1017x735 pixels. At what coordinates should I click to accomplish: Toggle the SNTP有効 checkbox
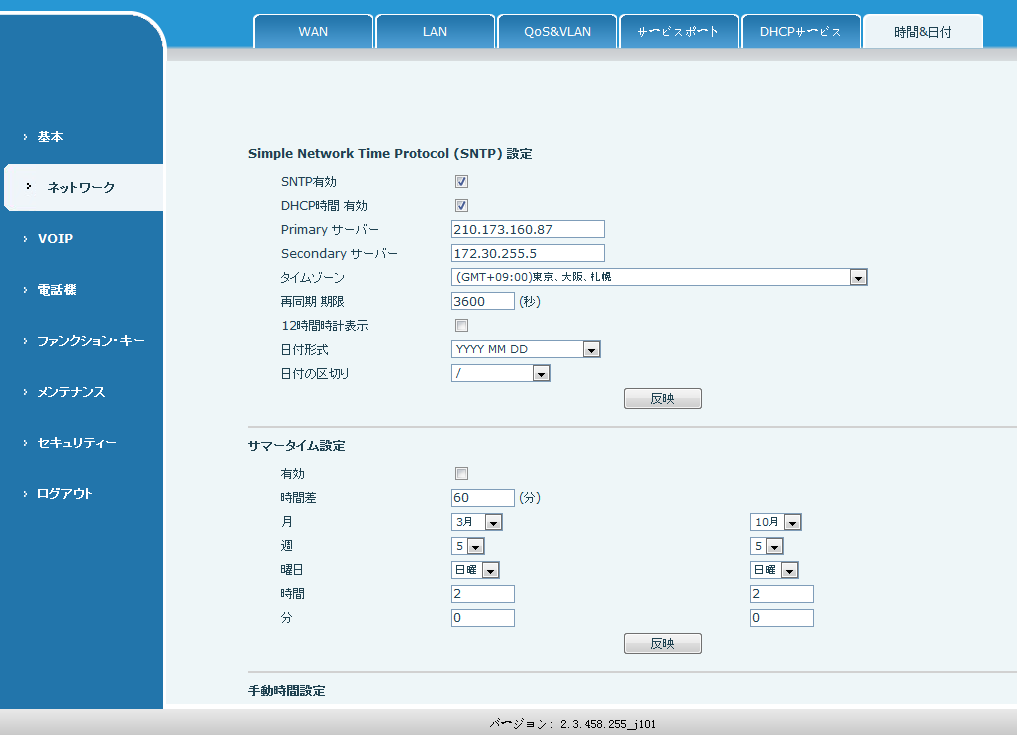point(461,182)
